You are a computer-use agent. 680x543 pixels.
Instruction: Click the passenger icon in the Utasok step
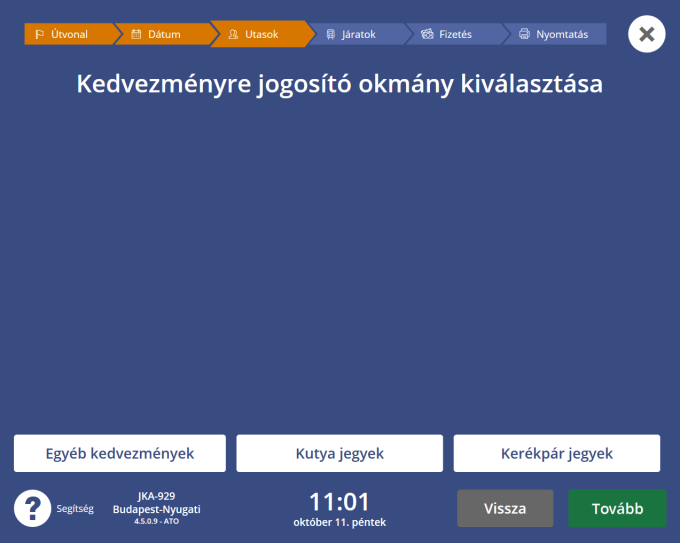pos(232,35)
